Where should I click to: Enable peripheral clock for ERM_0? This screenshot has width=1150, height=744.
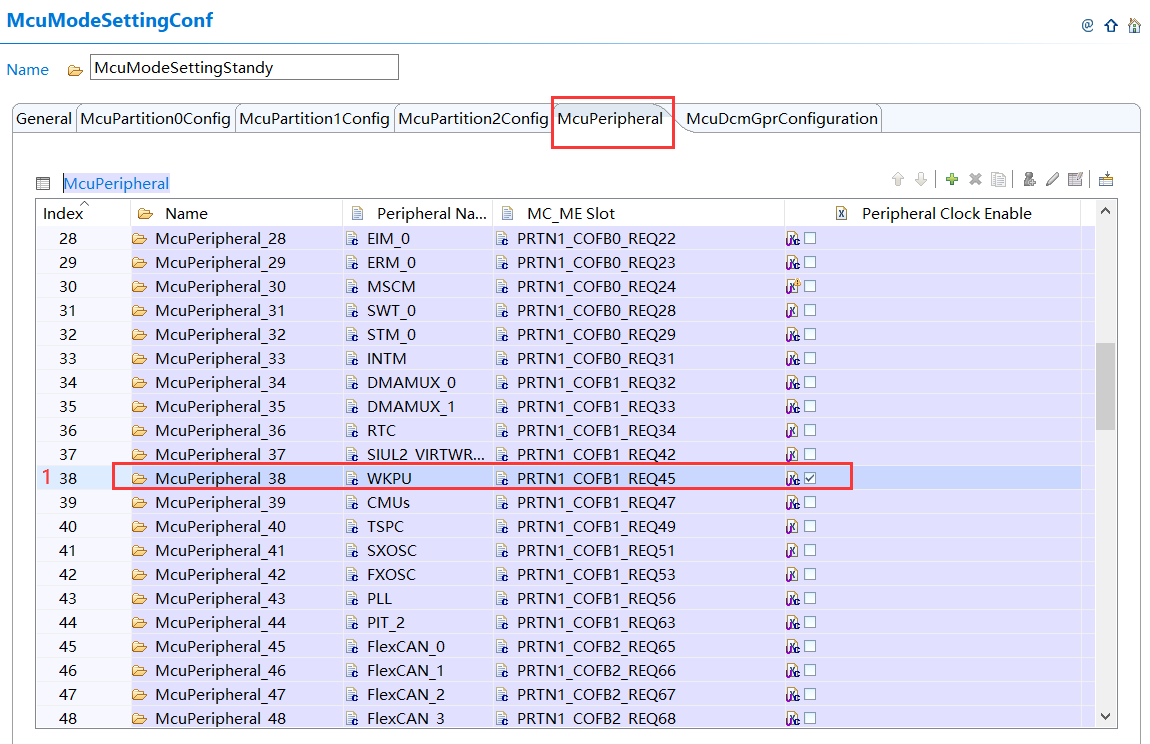810,262
